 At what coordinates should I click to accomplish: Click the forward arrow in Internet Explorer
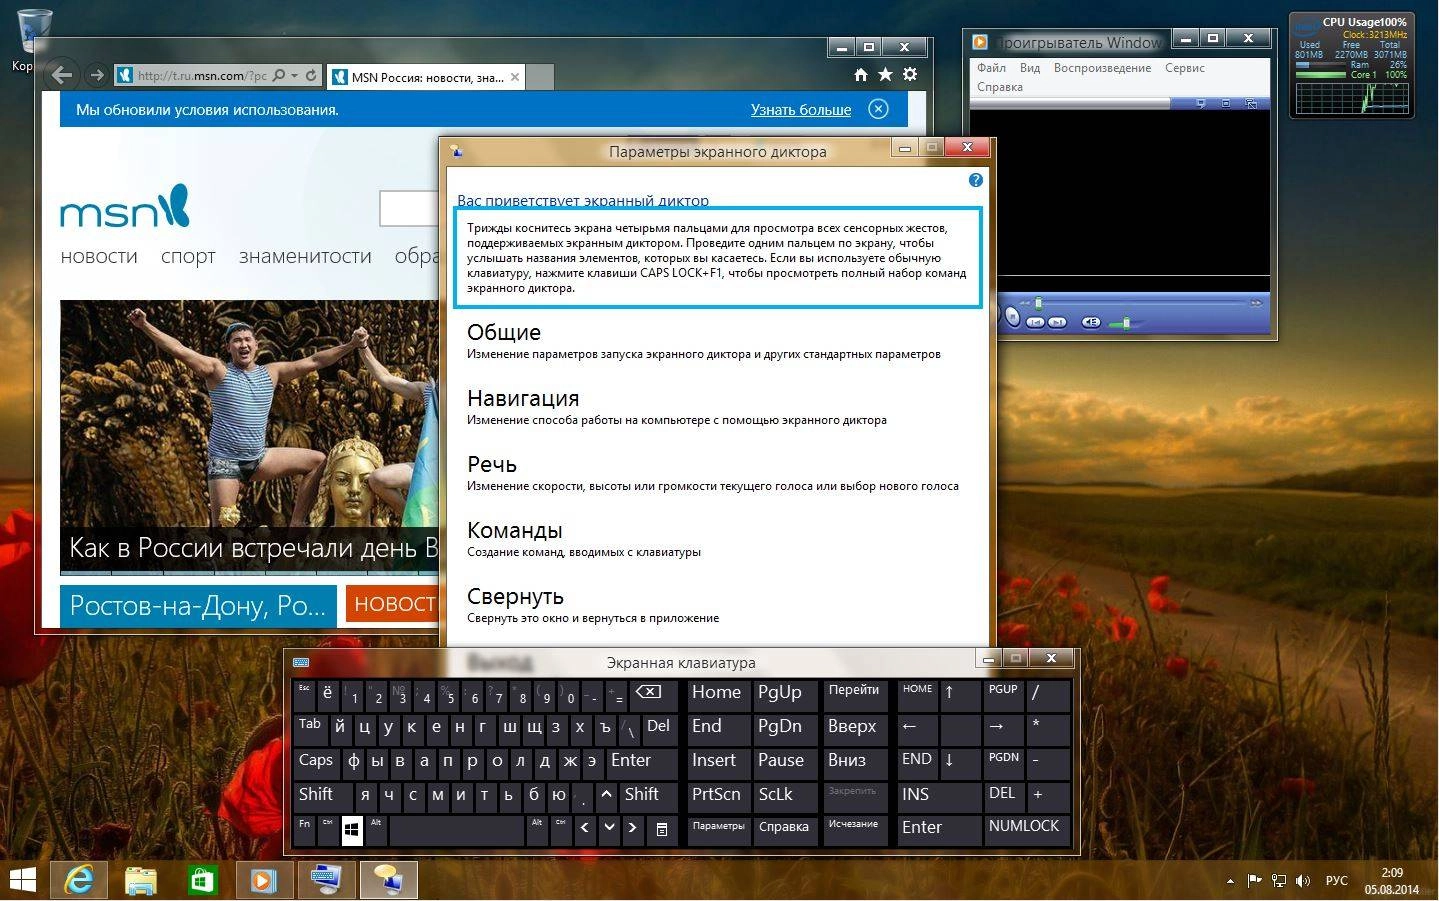[96, 75]
